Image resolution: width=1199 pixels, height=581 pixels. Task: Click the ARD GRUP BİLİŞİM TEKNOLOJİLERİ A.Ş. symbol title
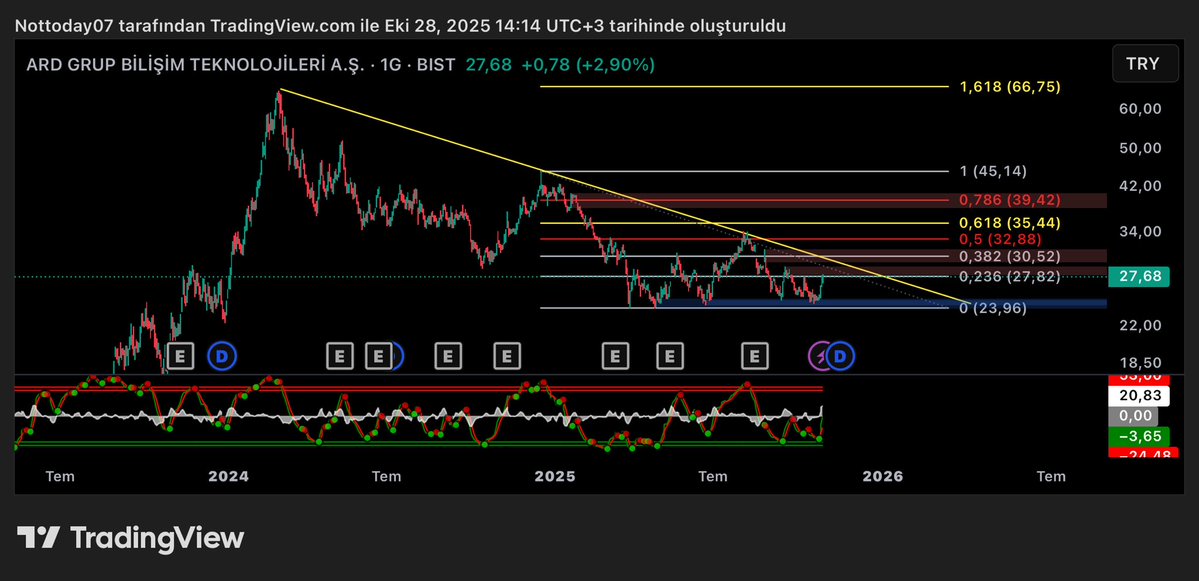[x=195, y=65]
